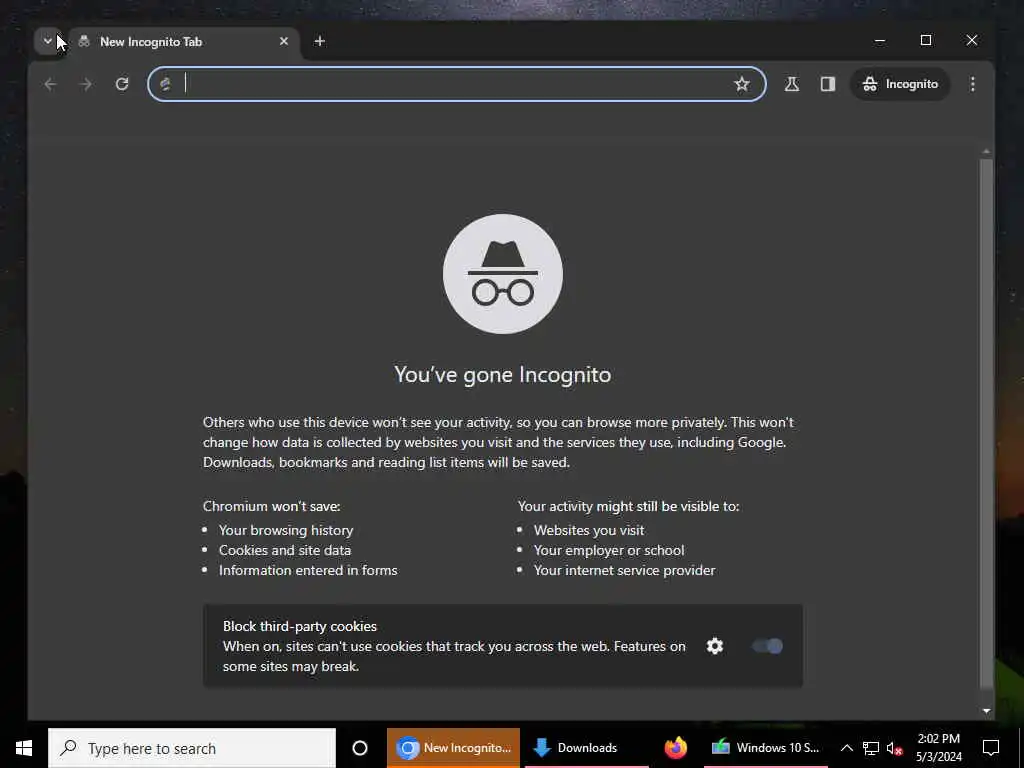Viewport: 1024px width, 768px height.
Task: Select the New Incognito Tab tab
Action: point(184,42)
